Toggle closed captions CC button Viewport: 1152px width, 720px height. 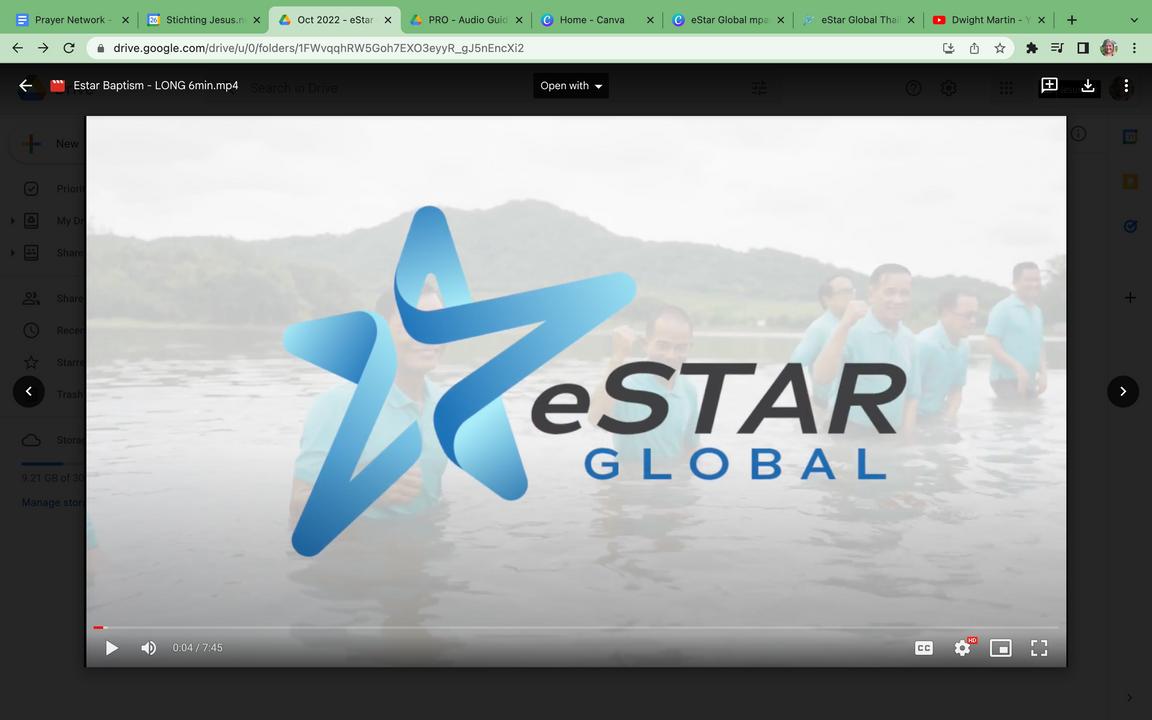tap(924, 648)
